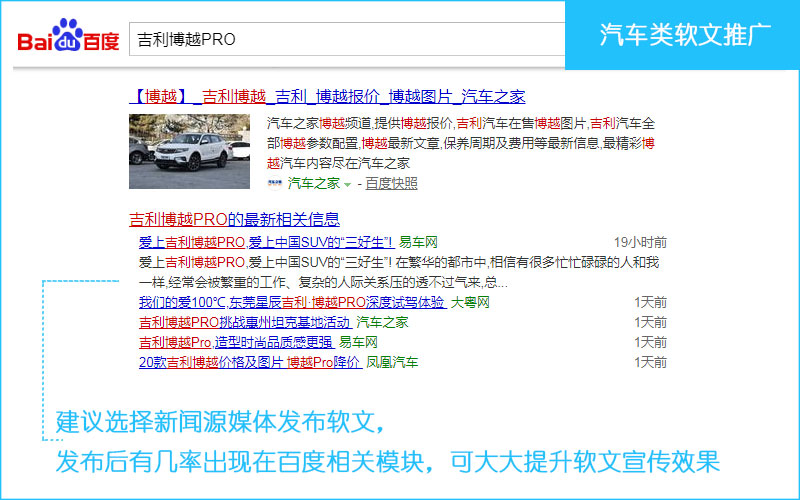This screenshot has width=800, height=500.
Task: Open 吉利博越Pro,造型时尚品质感更强 news link
Action: click(237, 342)
